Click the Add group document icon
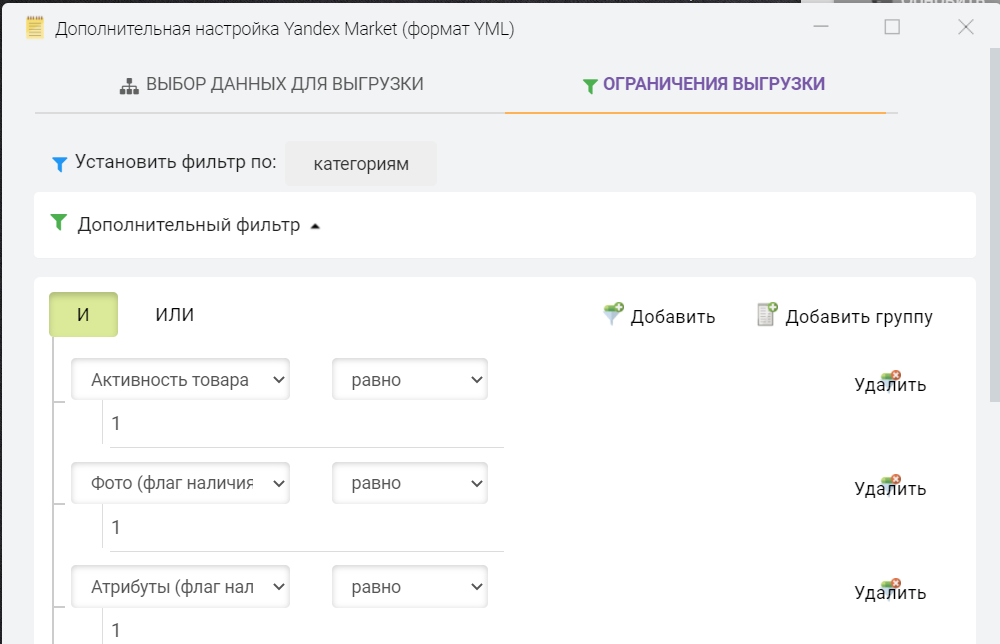The image size is (1000, 644). [767, 314]
